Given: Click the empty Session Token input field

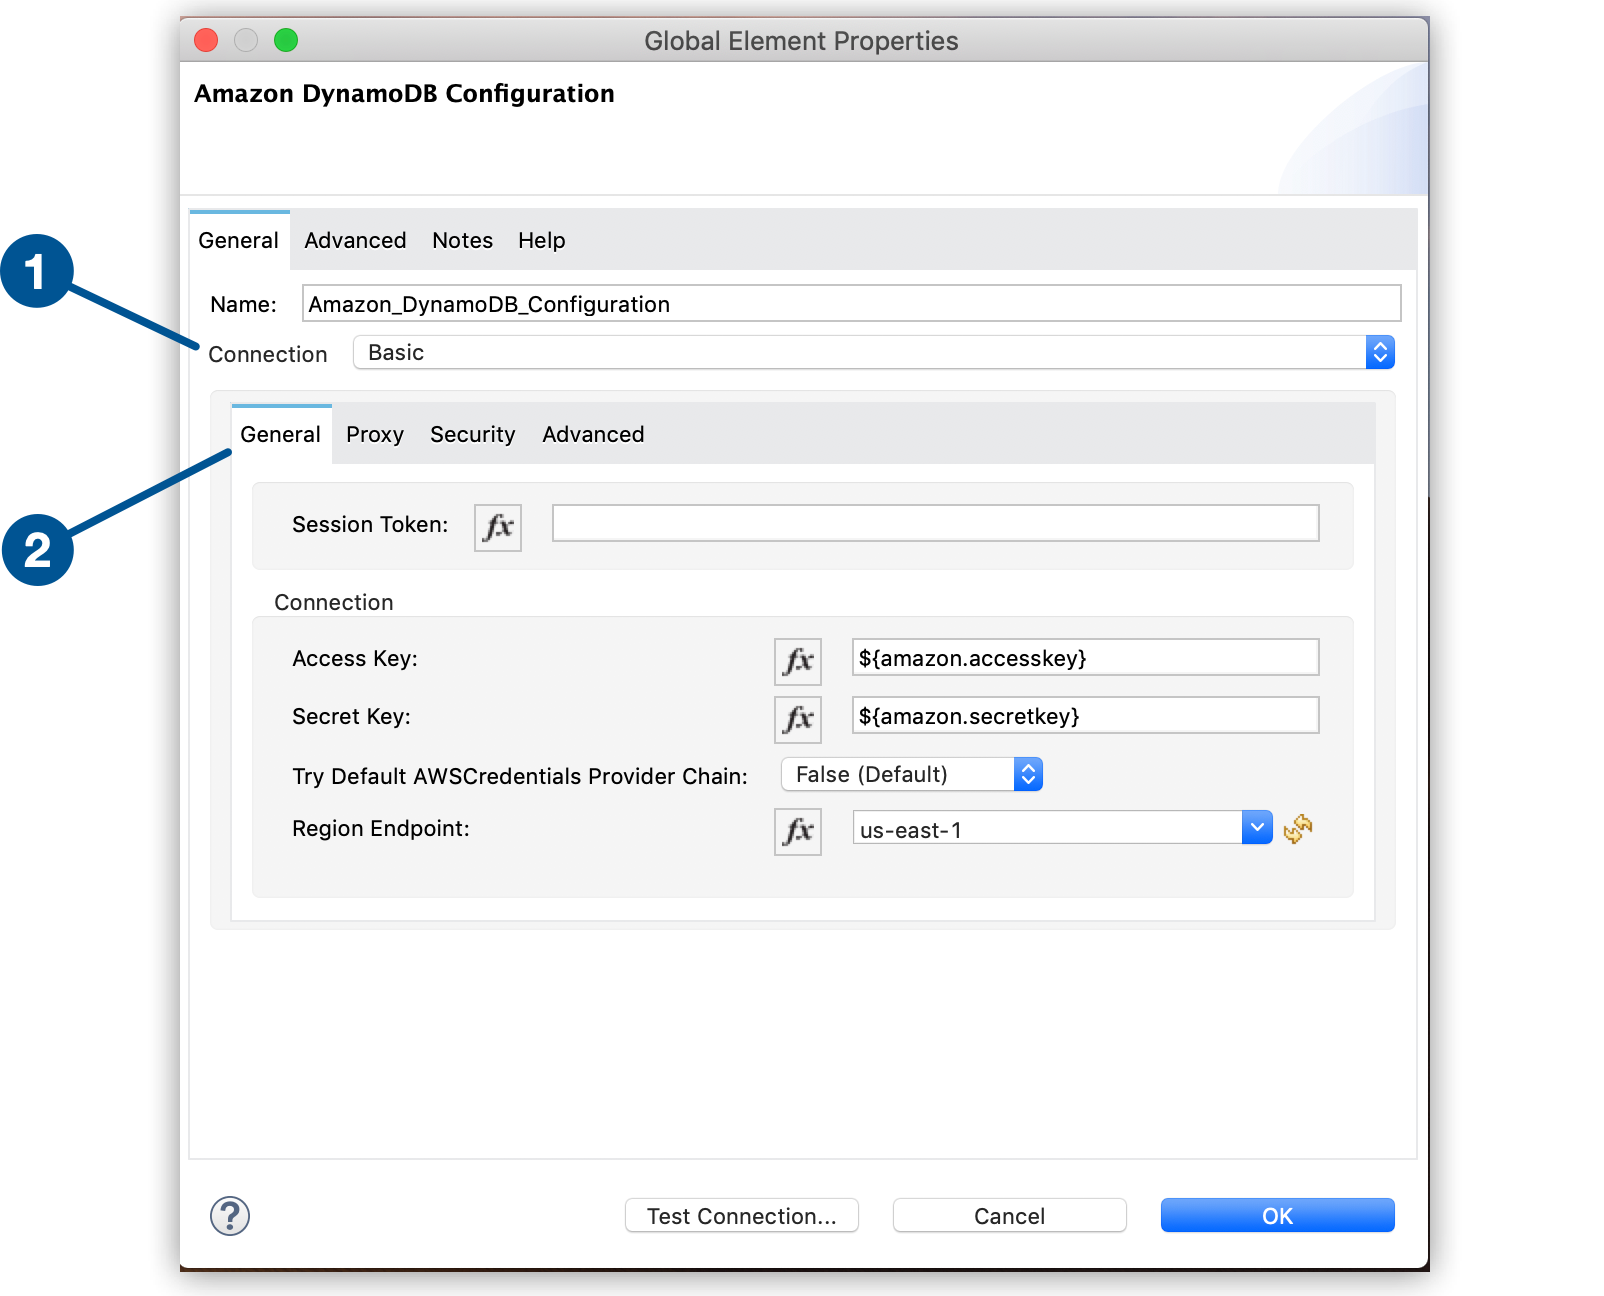Looking at the screenshot, I should [x=934, y=522].
